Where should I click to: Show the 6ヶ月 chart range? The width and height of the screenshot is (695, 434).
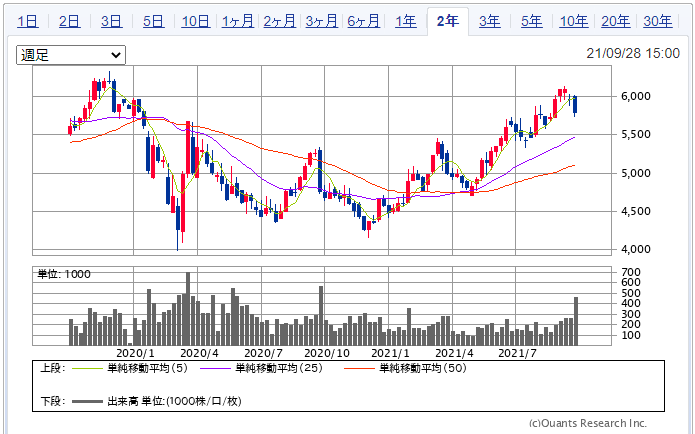pyautogui.click(x=364, y=21)
